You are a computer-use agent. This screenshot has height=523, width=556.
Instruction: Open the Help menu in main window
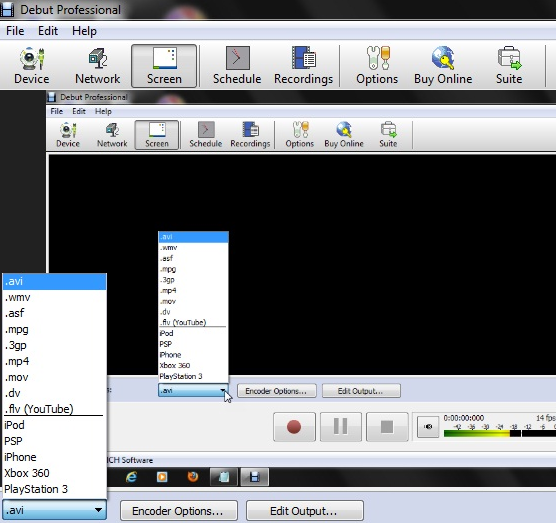tap(84, 31)
